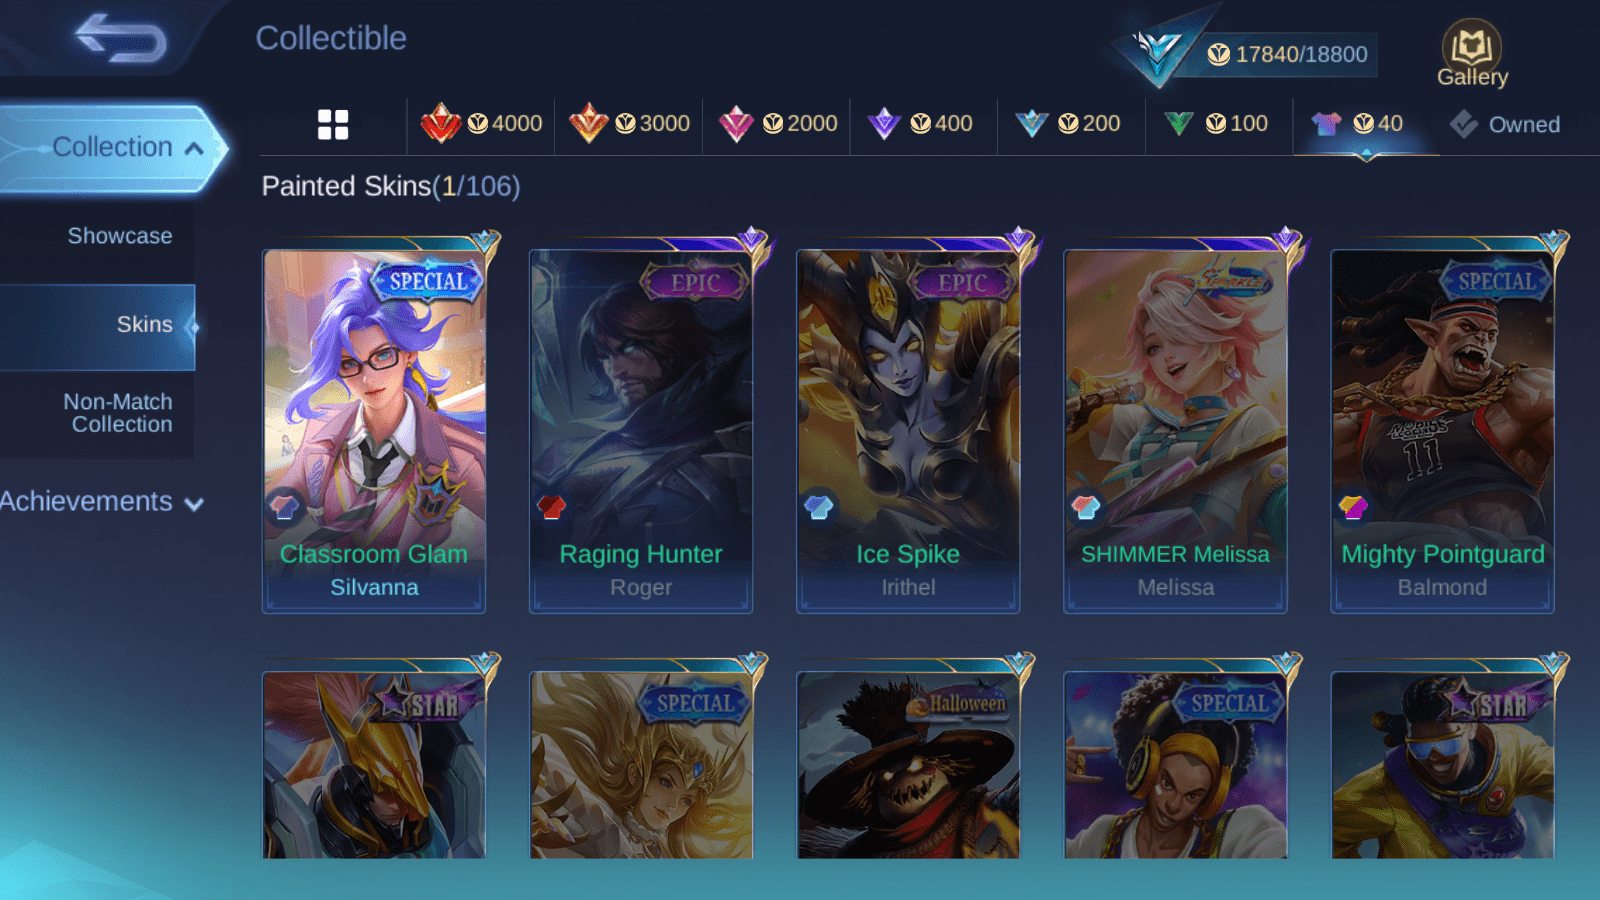
Task: Toggle the Owned filter
Action: click(x=1504, y=124)
